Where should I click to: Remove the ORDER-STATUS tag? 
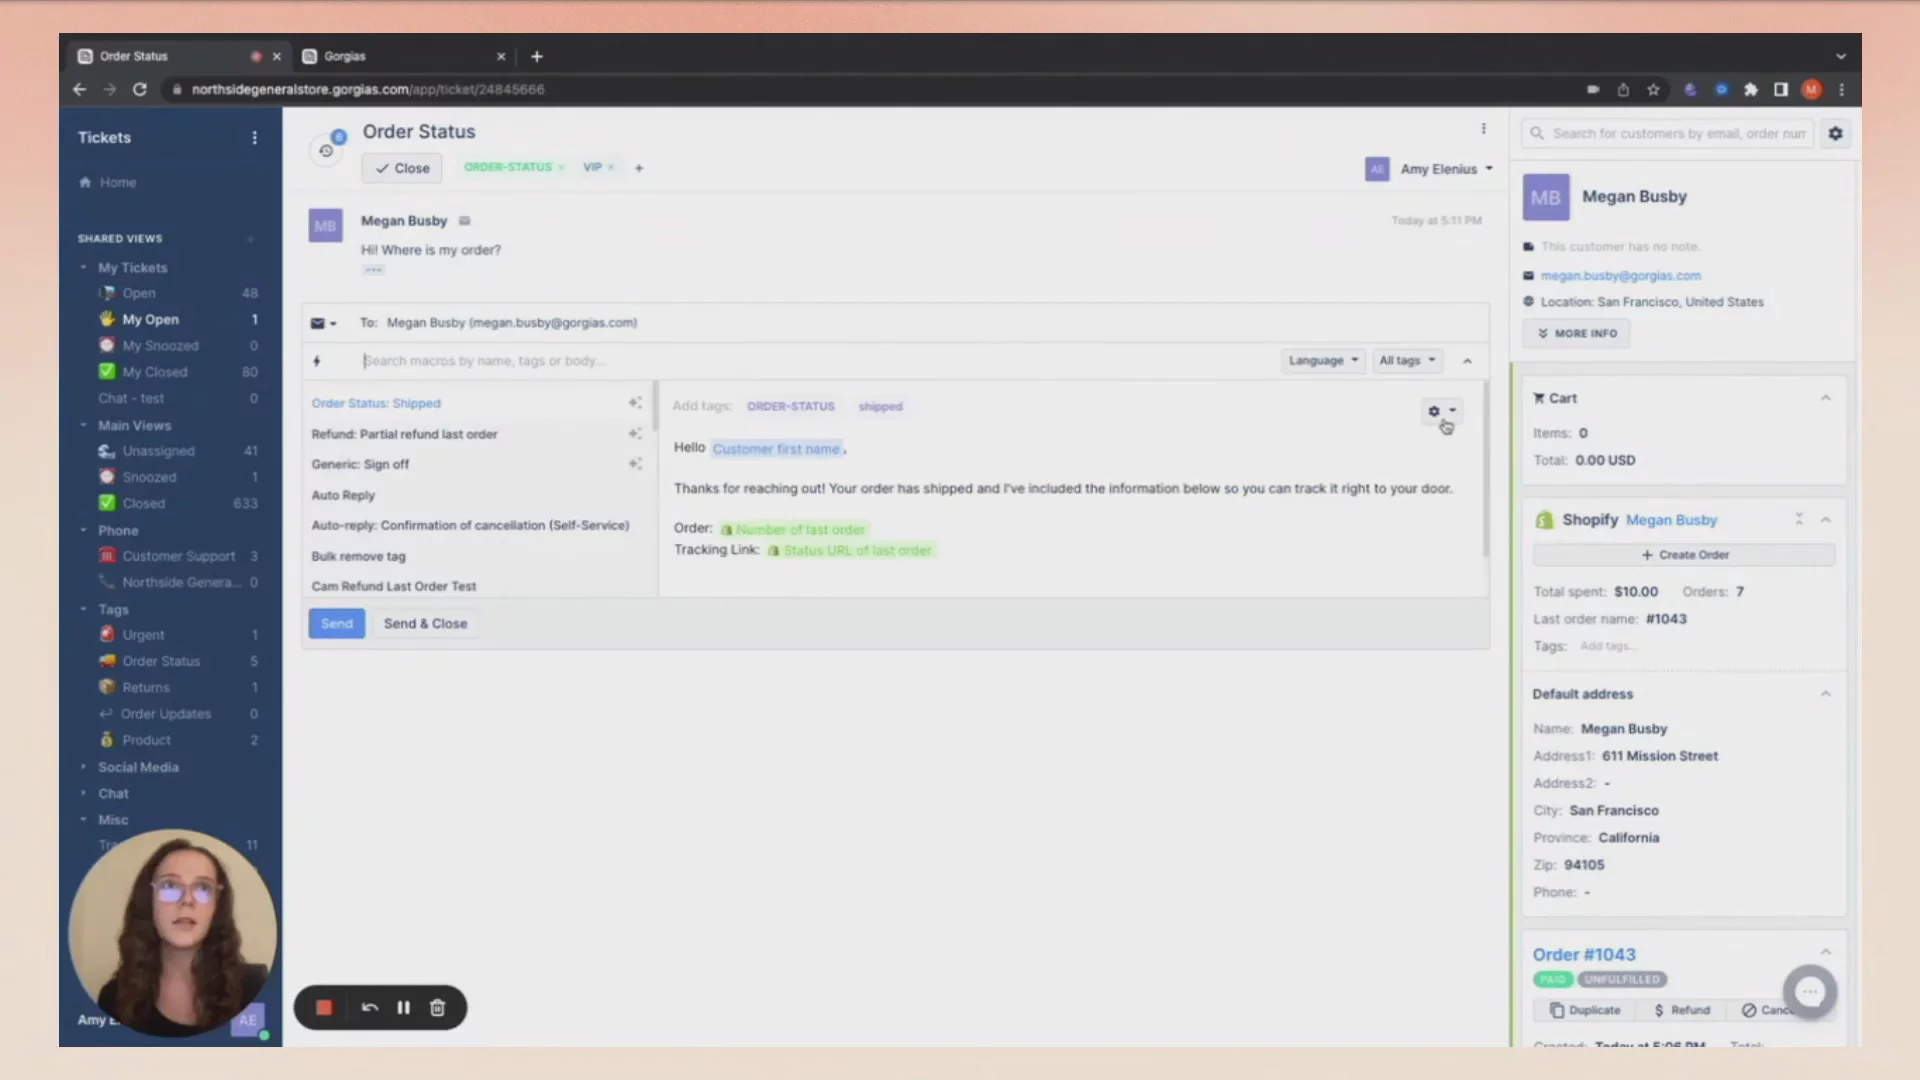pos(561,167)
